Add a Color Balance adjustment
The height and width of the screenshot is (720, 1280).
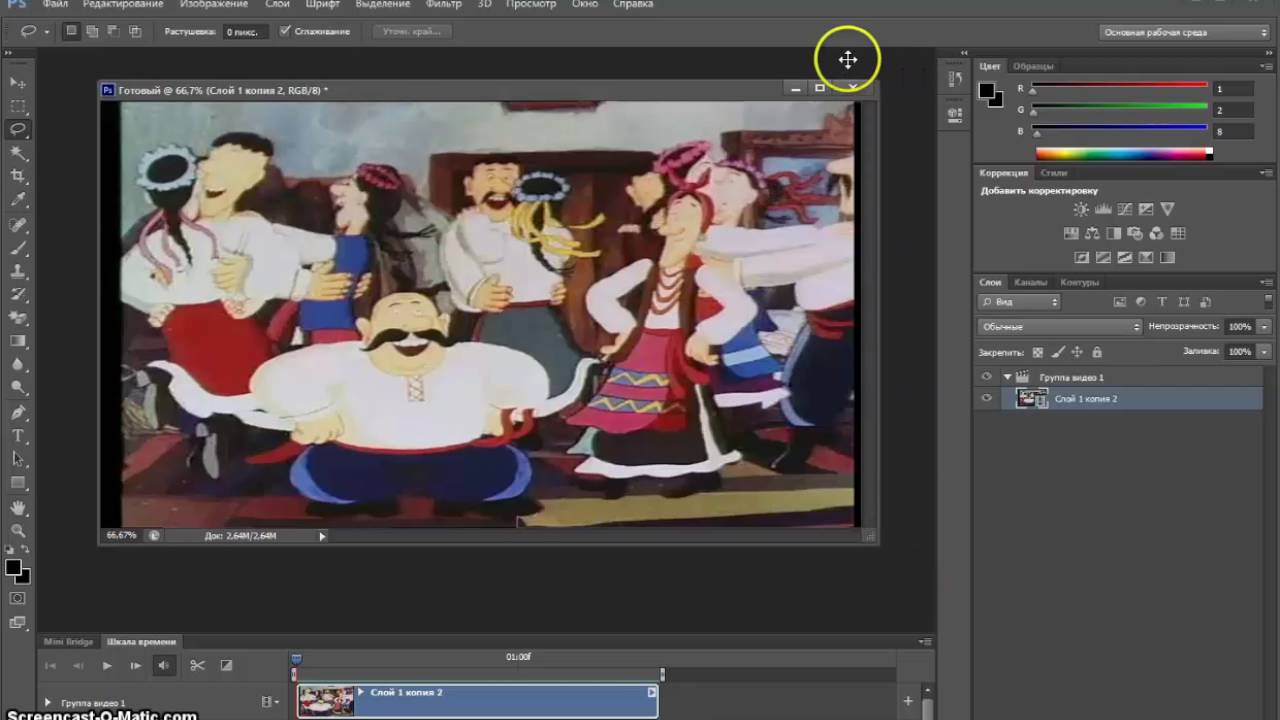(1092, 233)
